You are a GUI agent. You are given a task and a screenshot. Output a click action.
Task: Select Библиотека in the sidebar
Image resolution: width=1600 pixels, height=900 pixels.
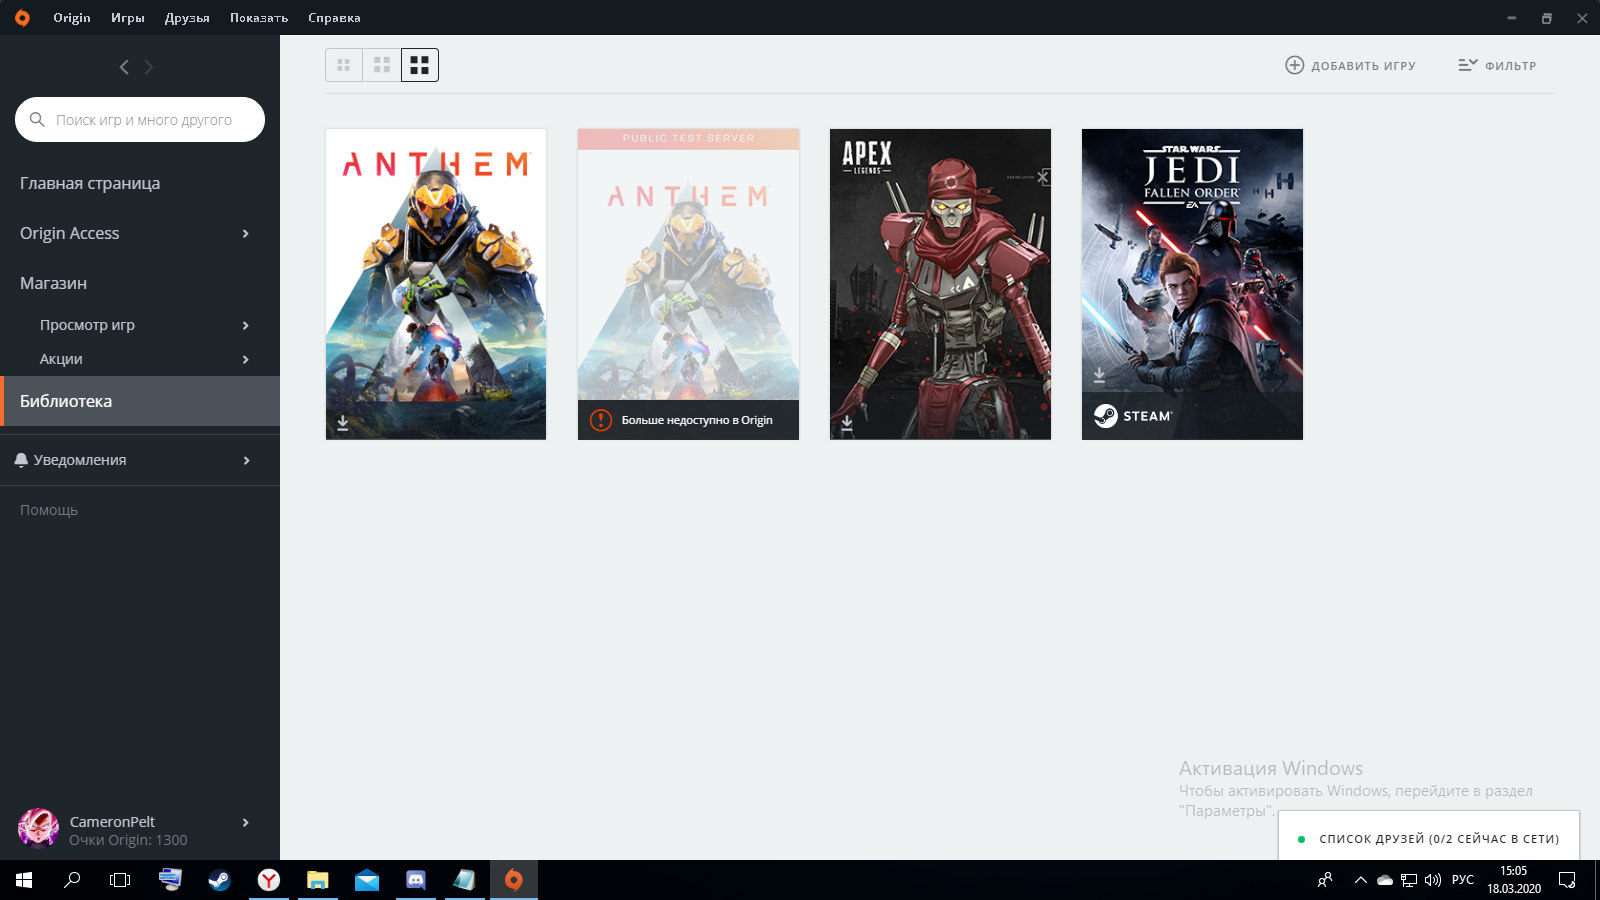[x=140, y=401]
